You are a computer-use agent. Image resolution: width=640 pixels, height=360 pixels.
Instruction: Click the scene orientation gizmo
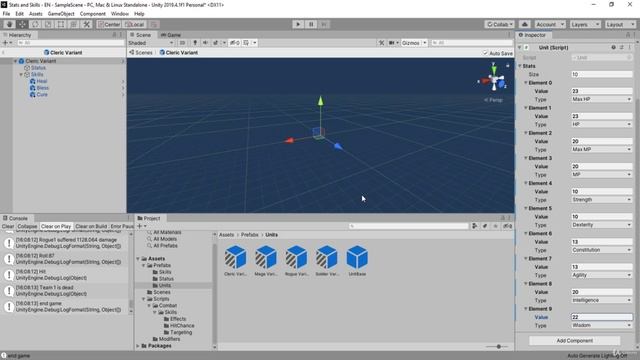click(x=494, y=79)
